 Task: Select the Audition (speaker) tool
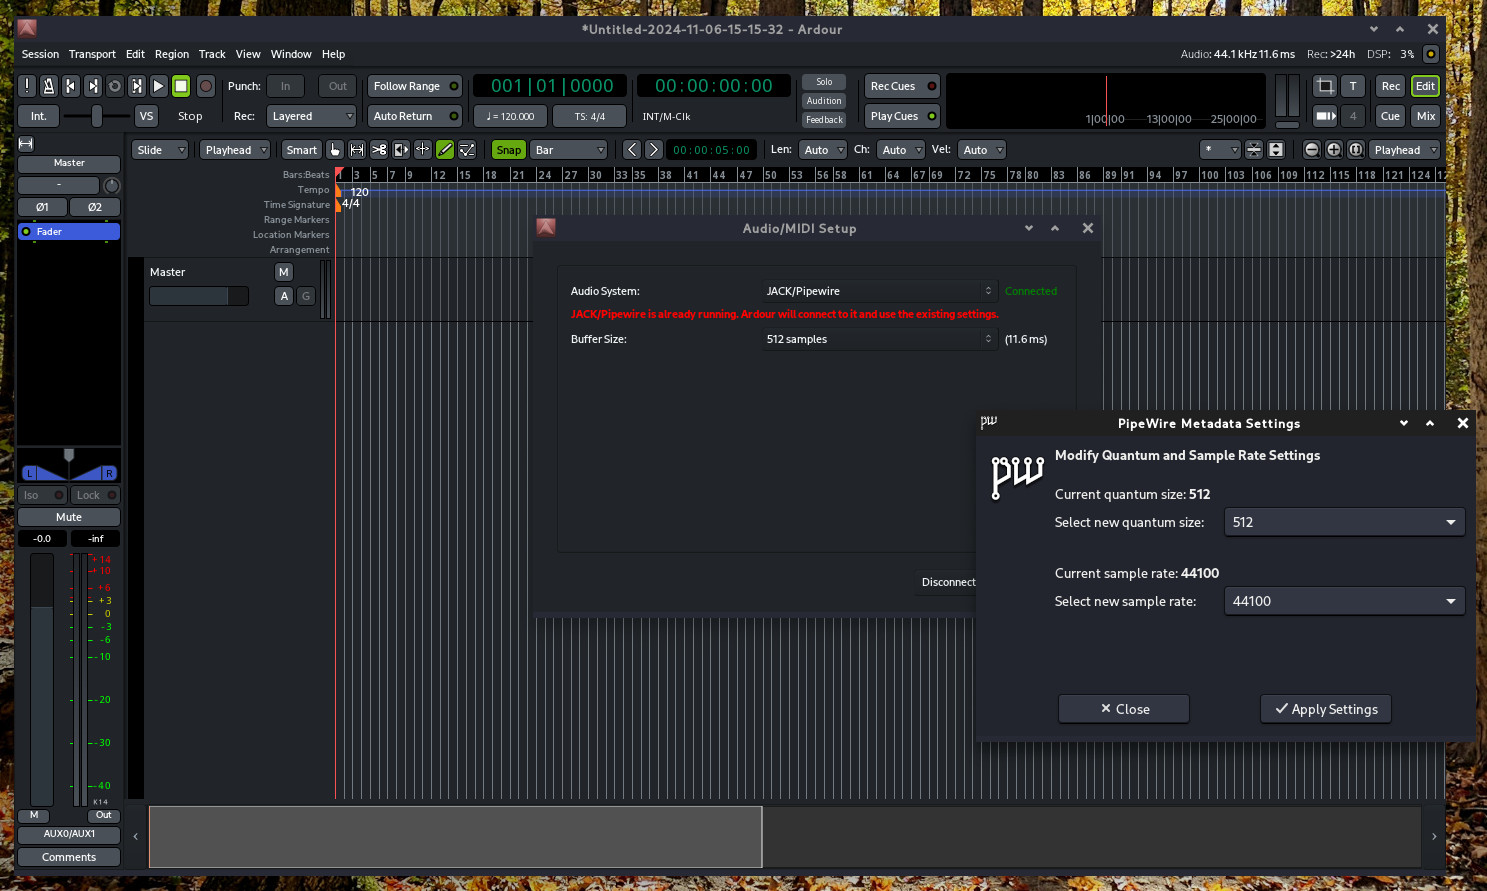401,150
